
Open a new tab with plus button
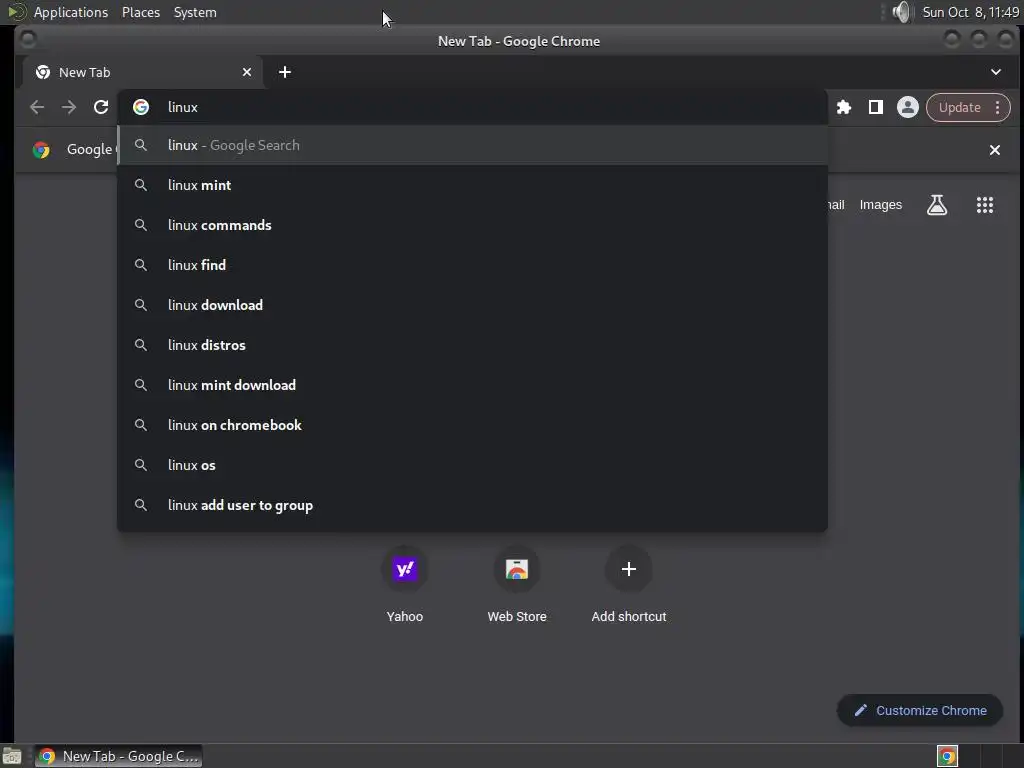click(285, 72)
